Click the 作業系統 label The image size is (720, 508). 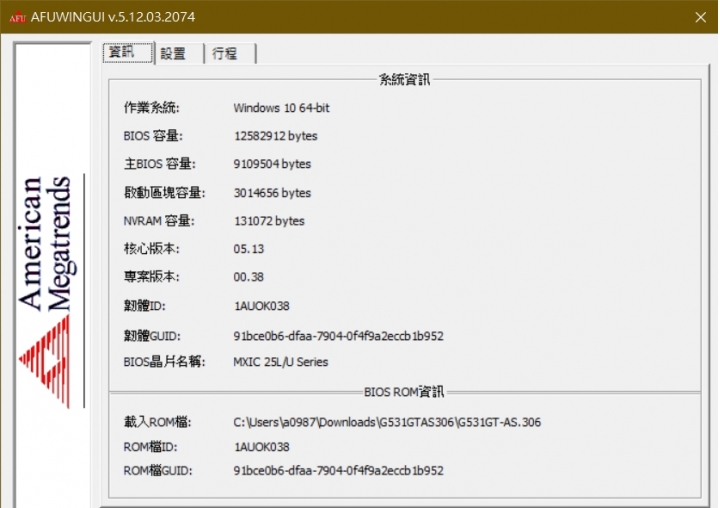click(152, 108)
